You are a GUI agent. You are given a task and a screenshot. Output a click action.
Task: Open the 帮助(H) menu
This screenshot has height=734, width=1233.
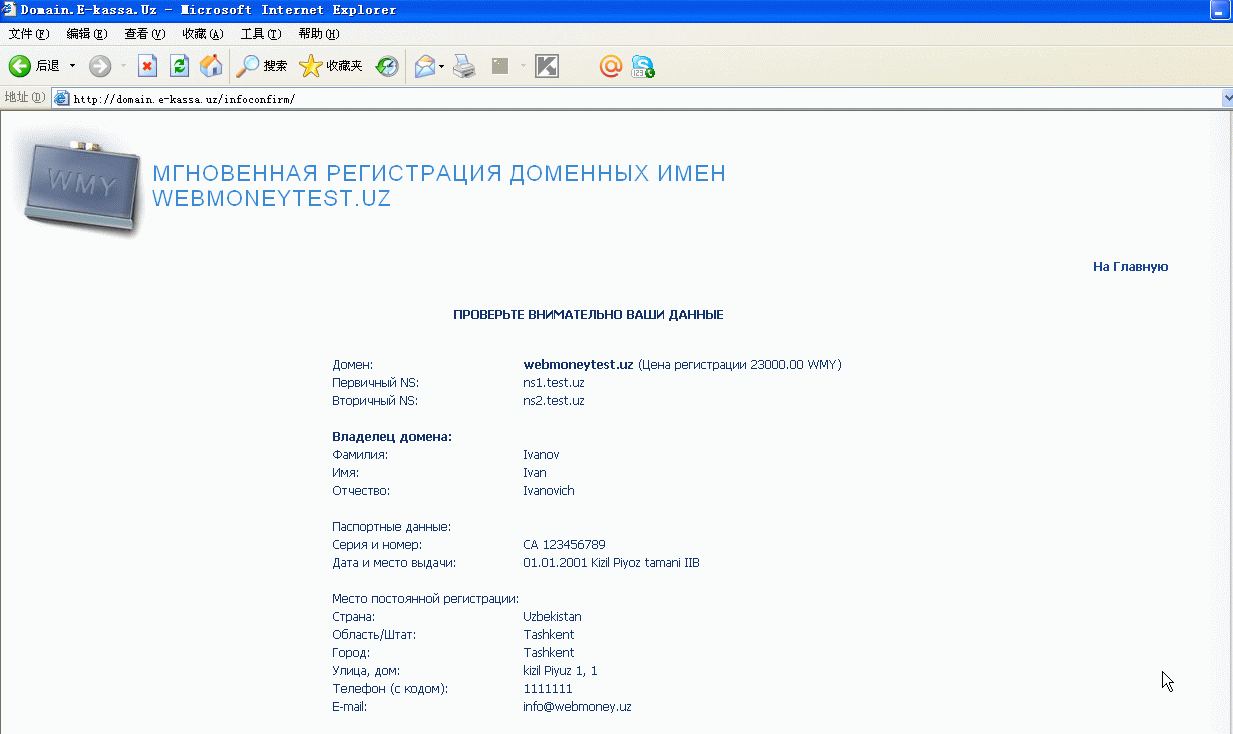tap(319, 34)
